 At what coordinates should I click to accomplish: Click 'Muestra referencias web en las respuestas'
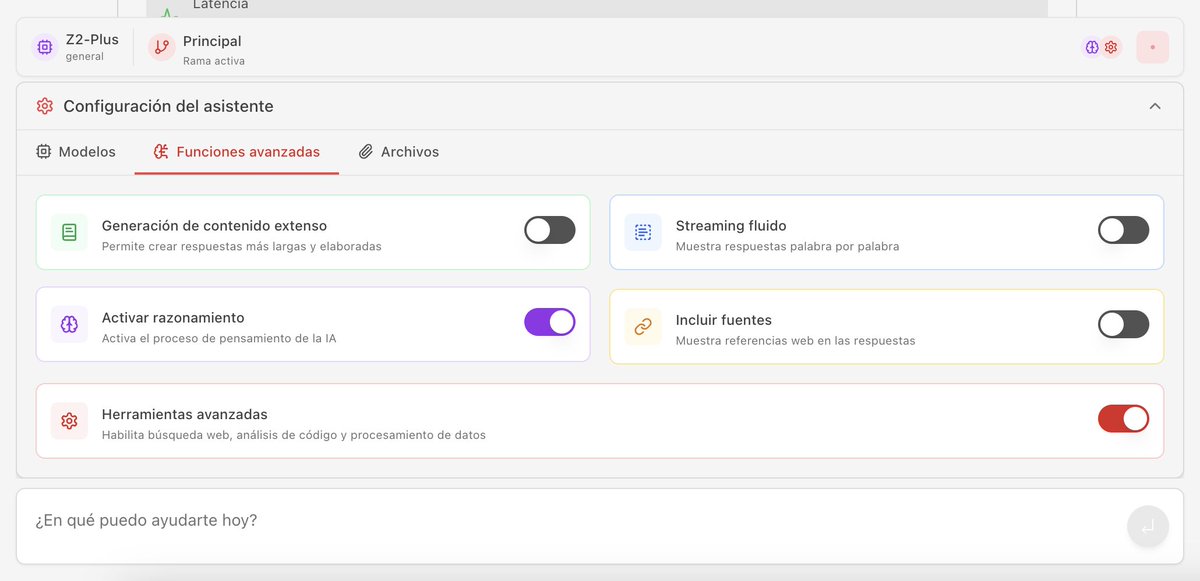pos(795,340)
